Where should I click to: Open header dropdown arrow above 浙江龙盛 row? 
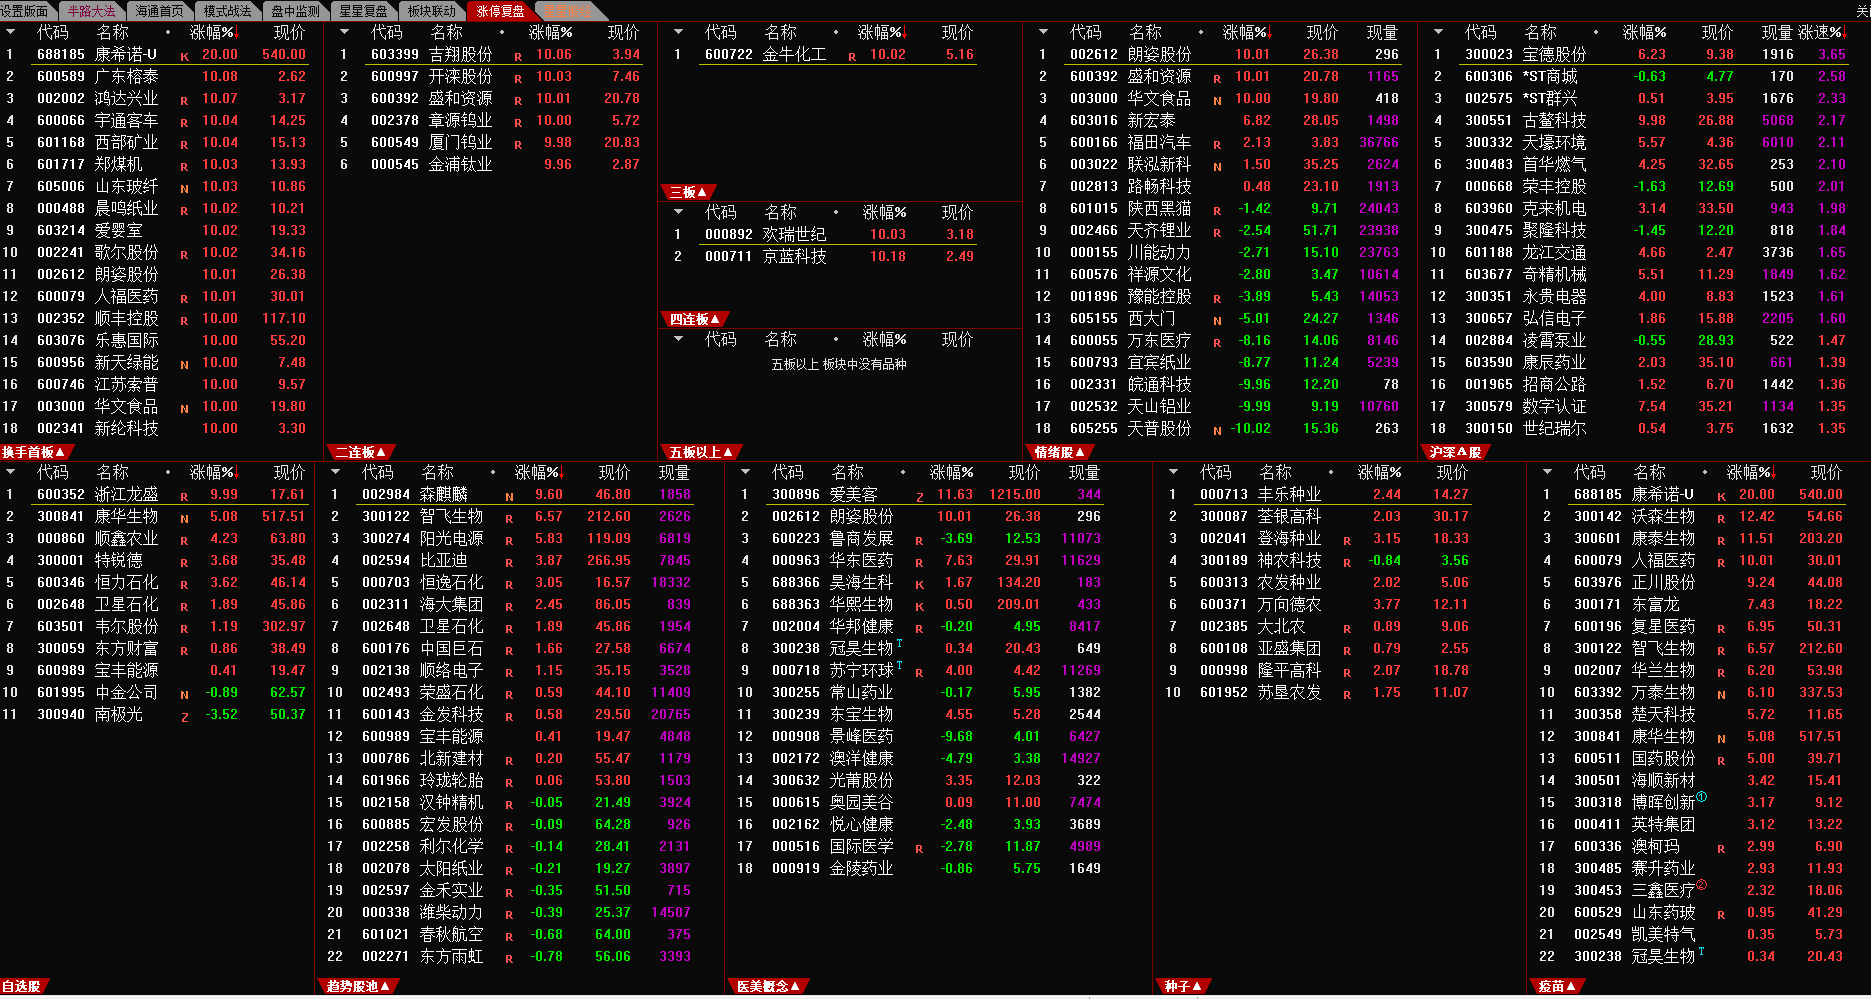pos(11,472)
